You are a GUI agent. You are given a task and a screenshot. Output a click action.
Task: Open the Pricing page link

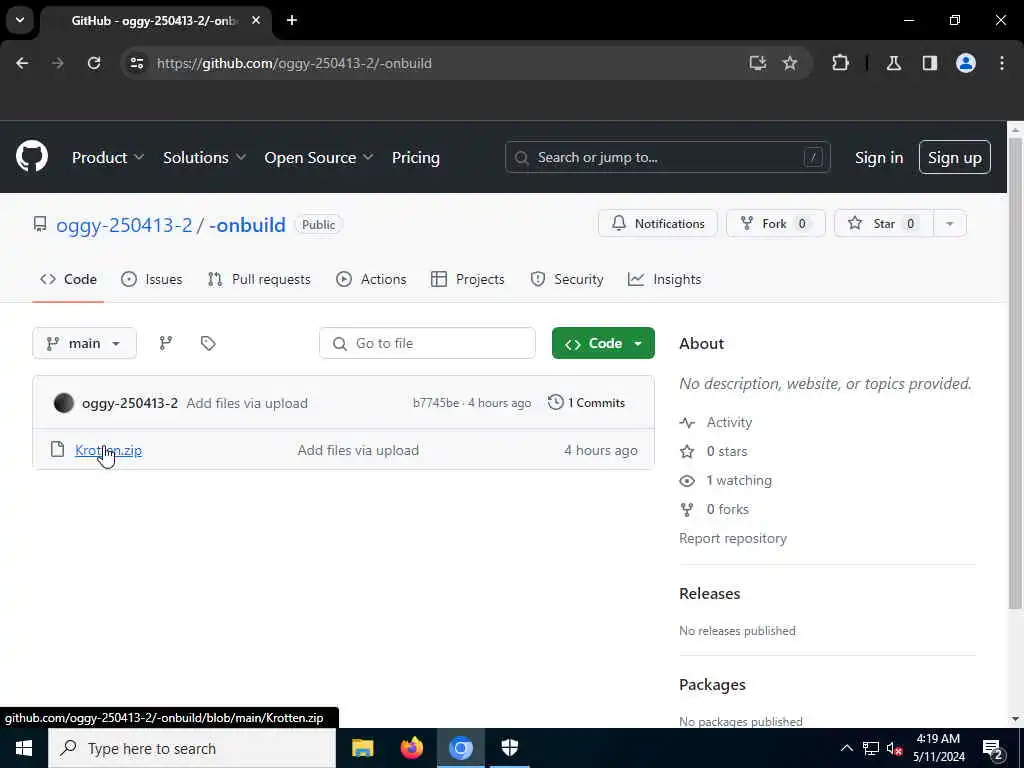[416, 157]
